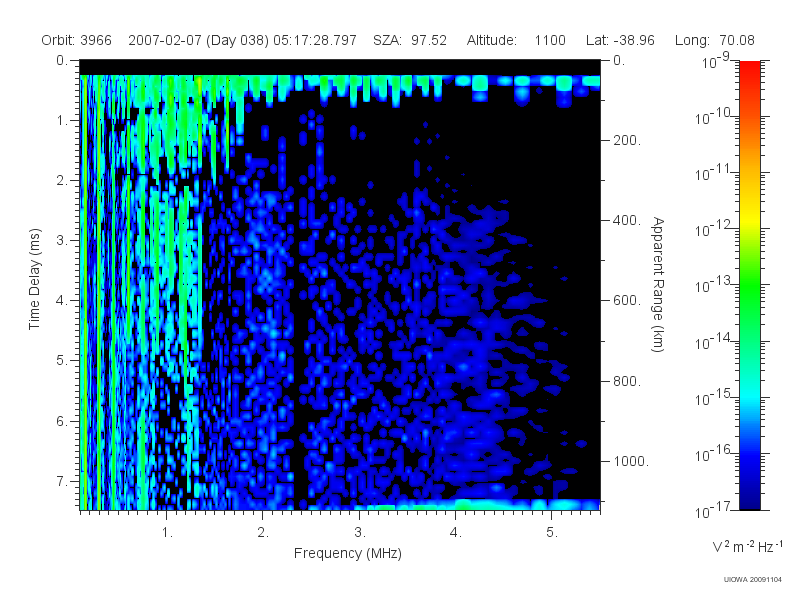Click the '2.' frequency tick label

tap(263, 533)
